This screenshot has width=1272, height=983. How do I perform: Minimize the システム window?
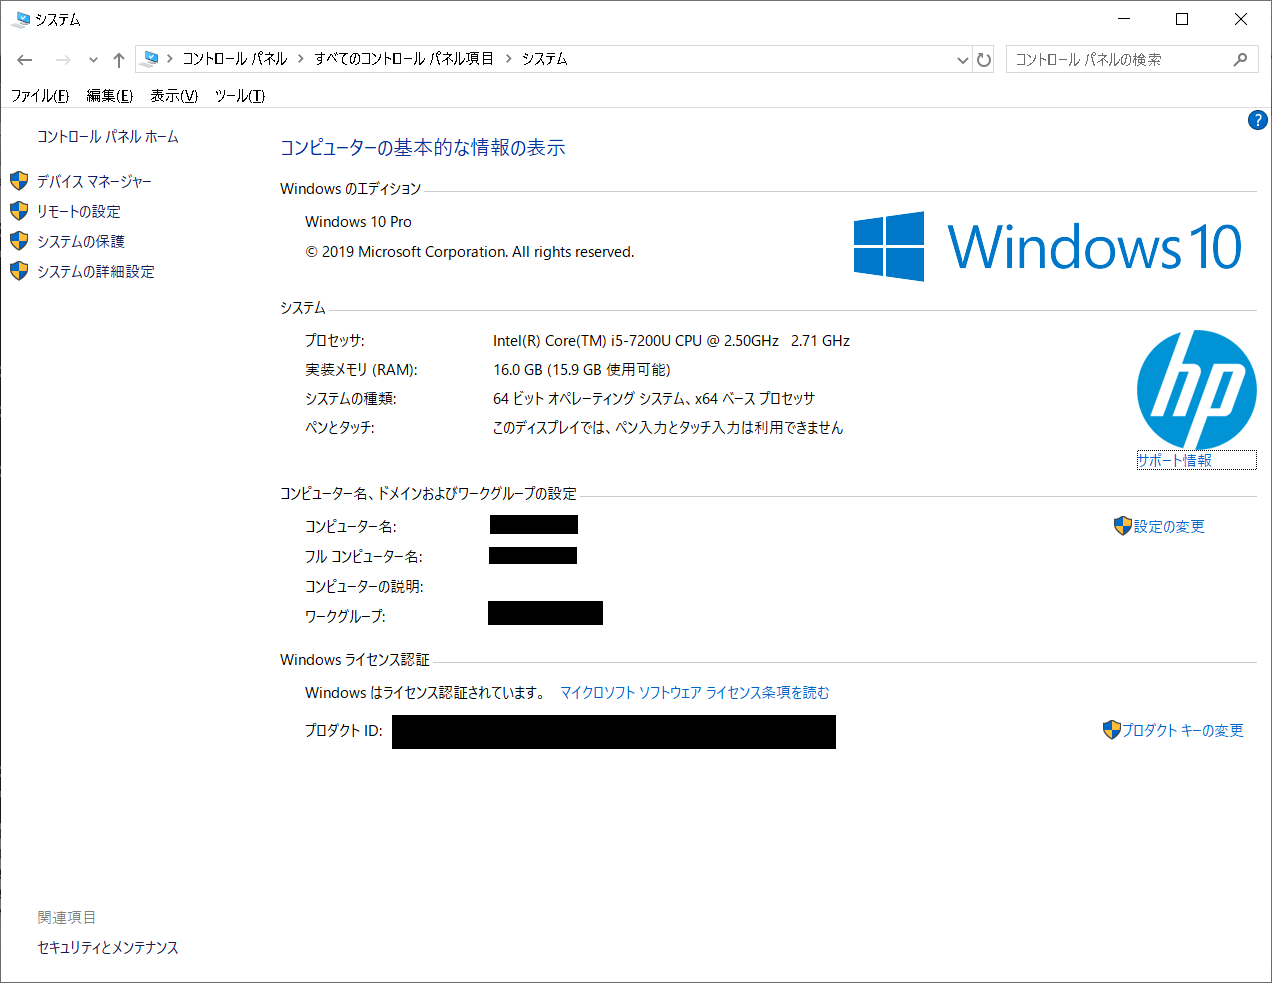click(1124, 19)
